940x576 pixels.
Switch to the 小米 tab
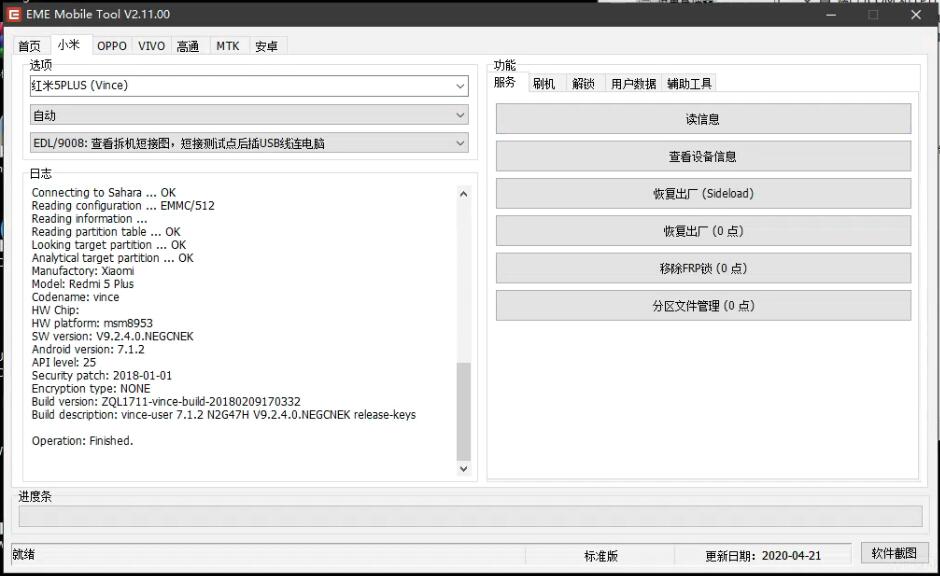click(x=70, y=45)
